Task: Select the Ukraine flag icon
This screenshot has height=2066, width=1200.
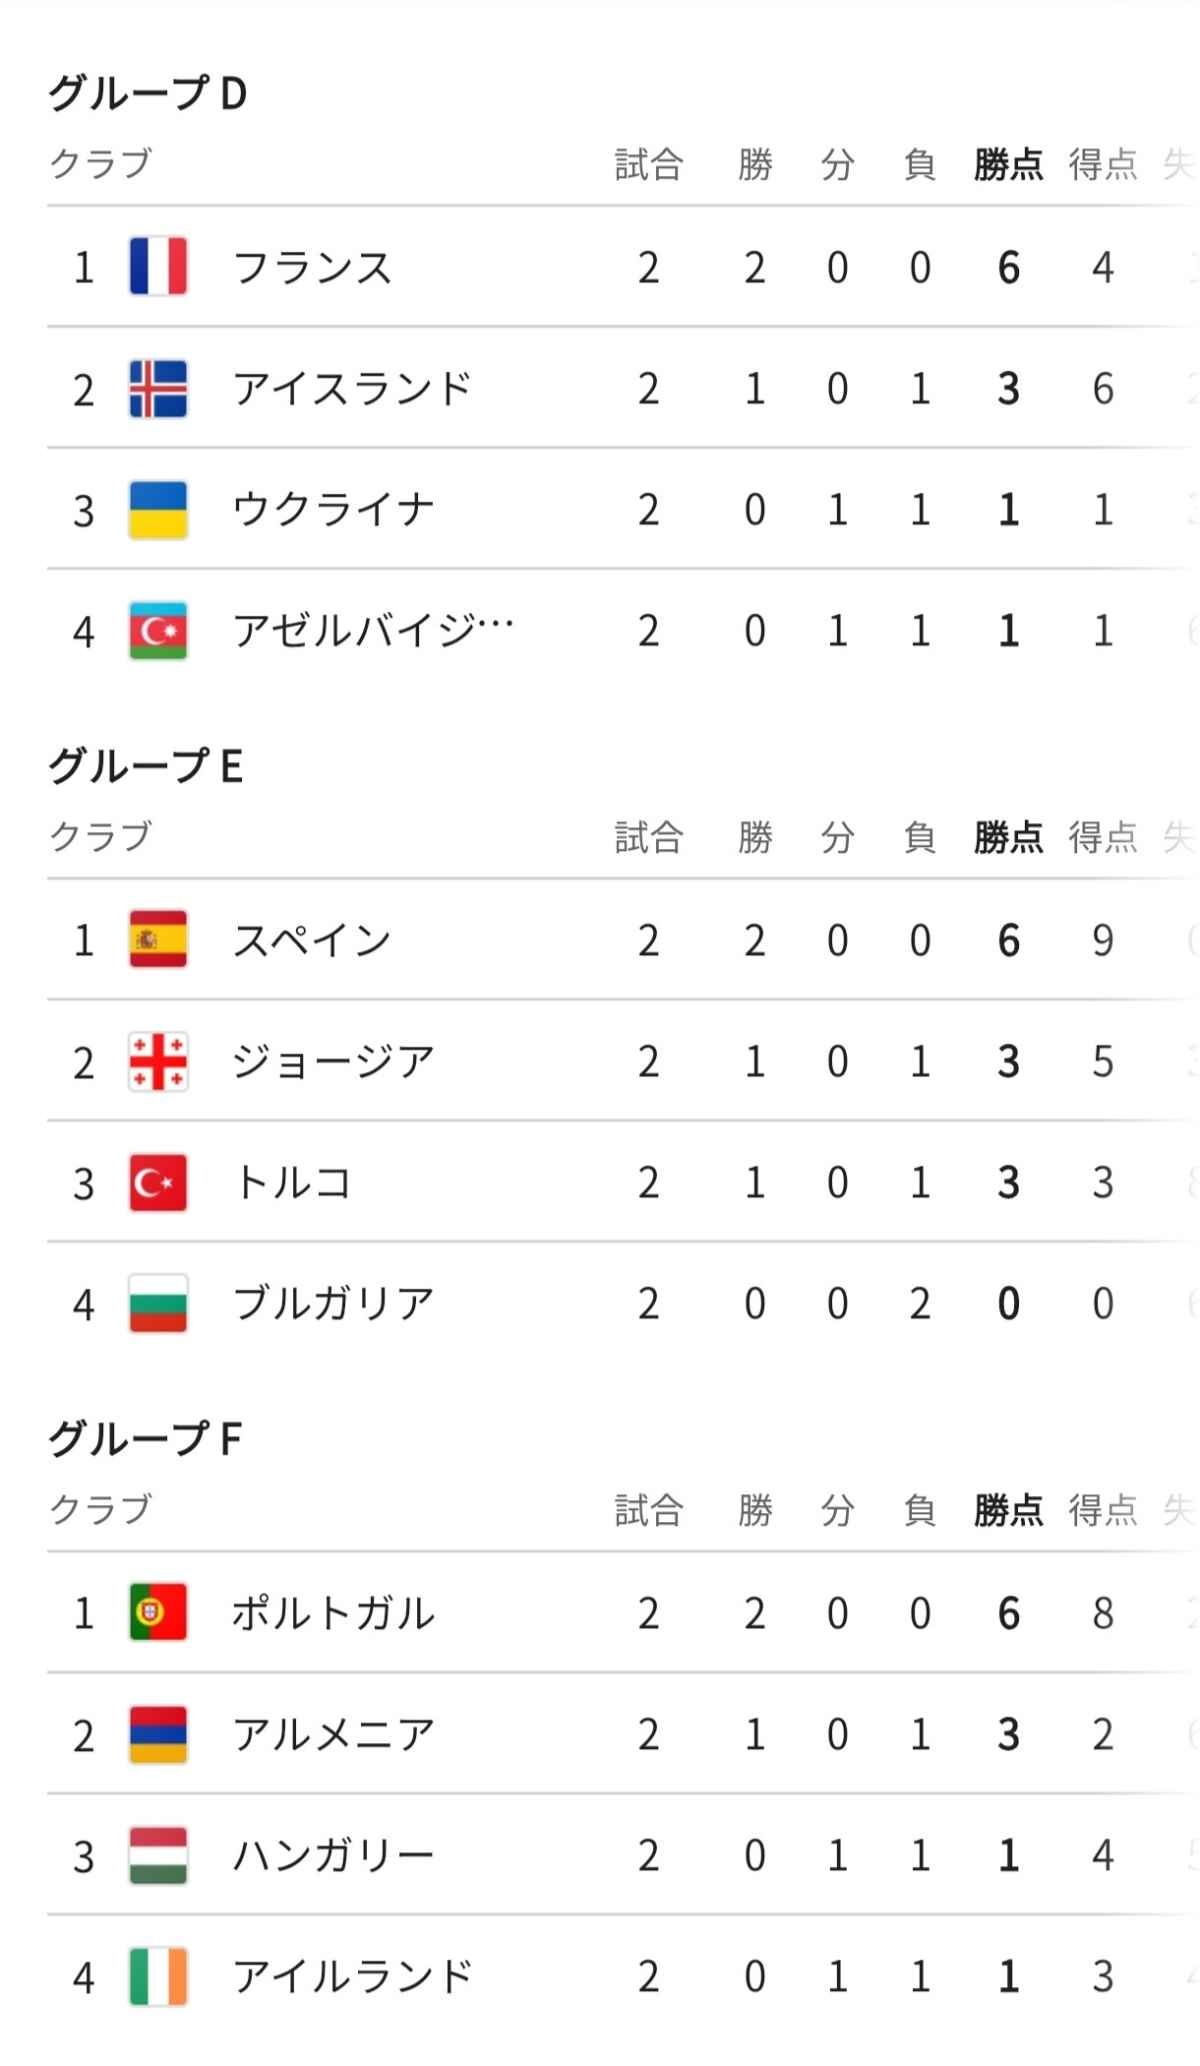Action: [x=158, y=510]
